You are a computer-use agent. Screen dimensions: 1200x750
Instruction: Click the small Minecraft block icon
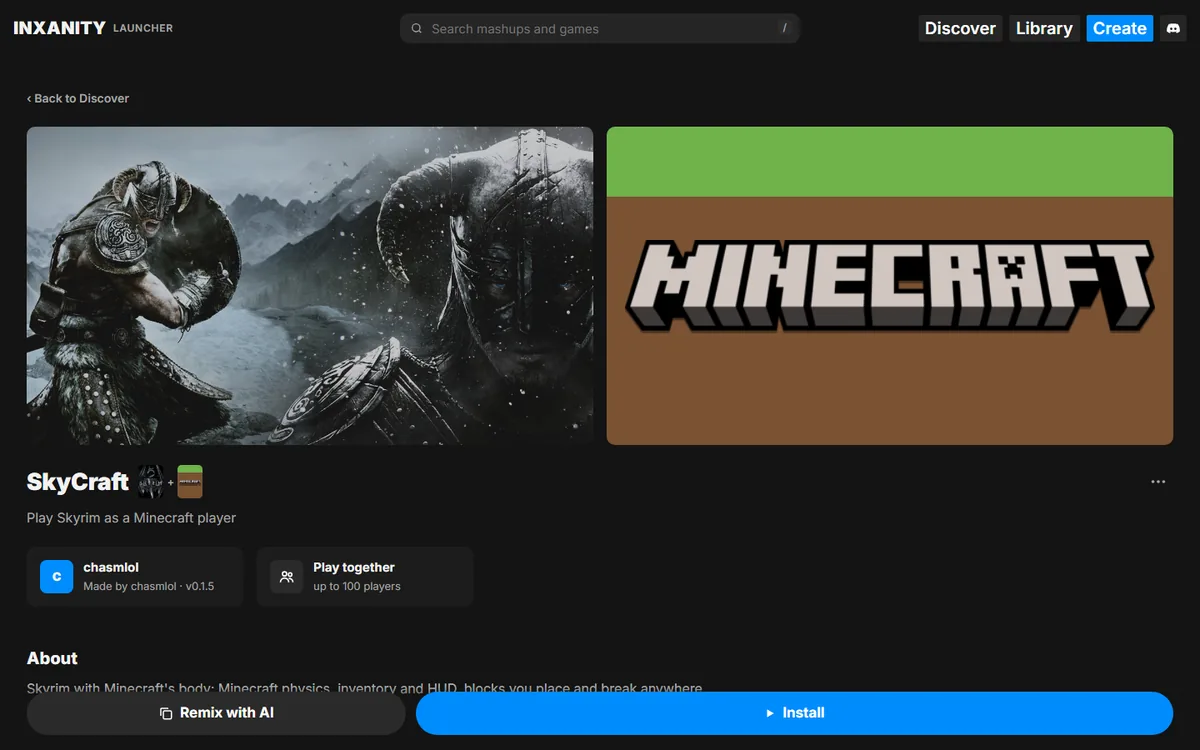coord(190,482)
